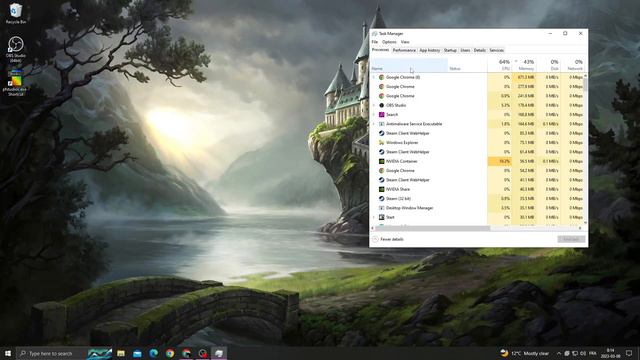This screenshot has height=360, width=640.
Task: Open the weather widget showing 12°C
Action: [x=524, y=353]
